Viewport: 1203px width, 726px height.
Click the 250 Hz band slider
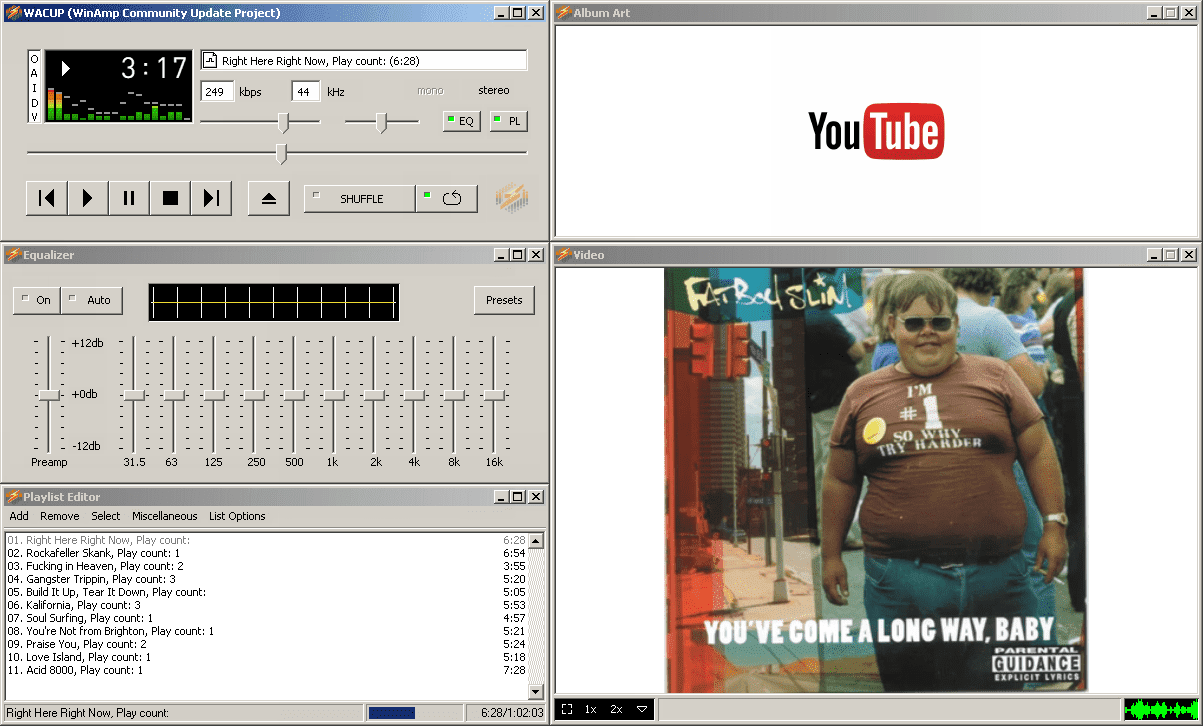pyautogui.click(x=254, y=395)
